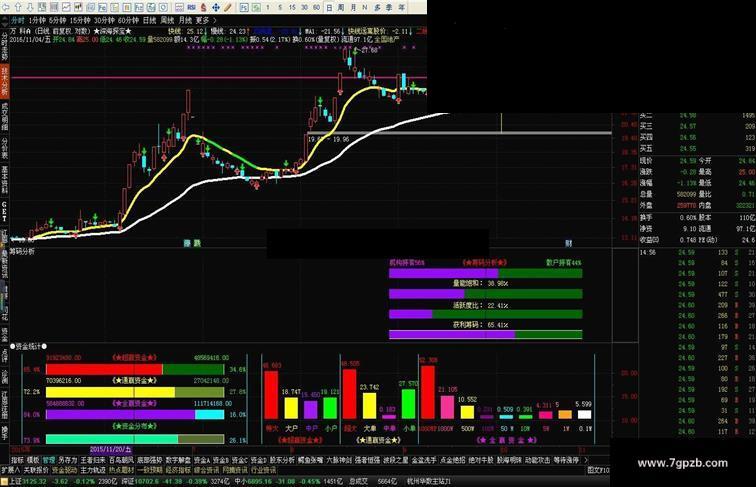Open the 1分钟 period tab
Screen dimensions: 756x487
(37, 20)
